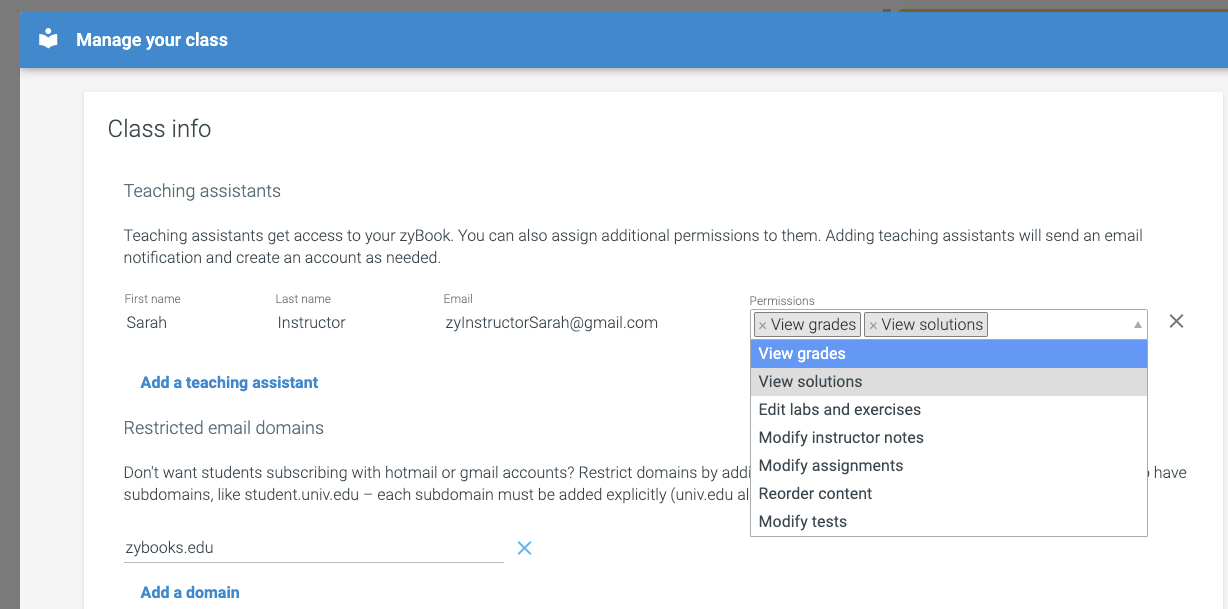
Task: Remove the View solutions permission tag
Action: coord(873,325)
